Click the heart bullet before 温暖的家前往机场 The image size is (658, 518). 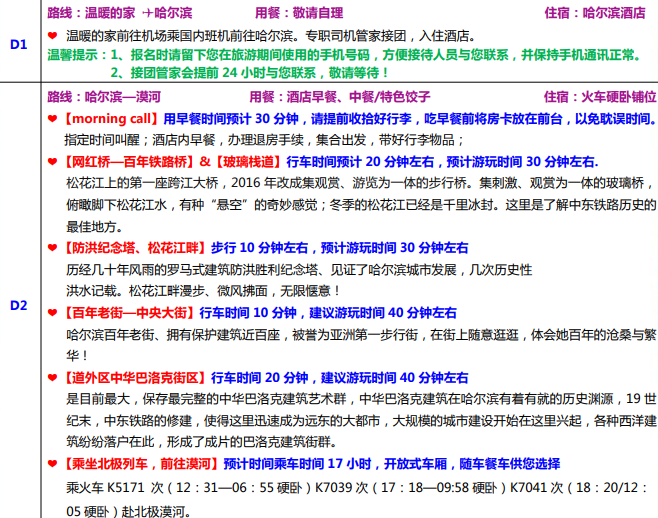coord(53,36)
